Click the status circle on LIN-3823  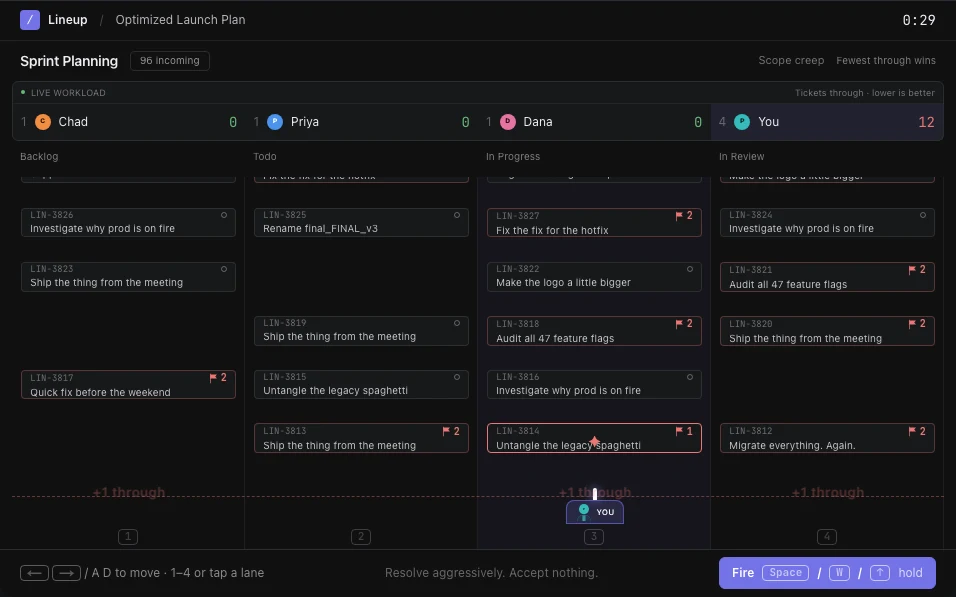(224, 269)
